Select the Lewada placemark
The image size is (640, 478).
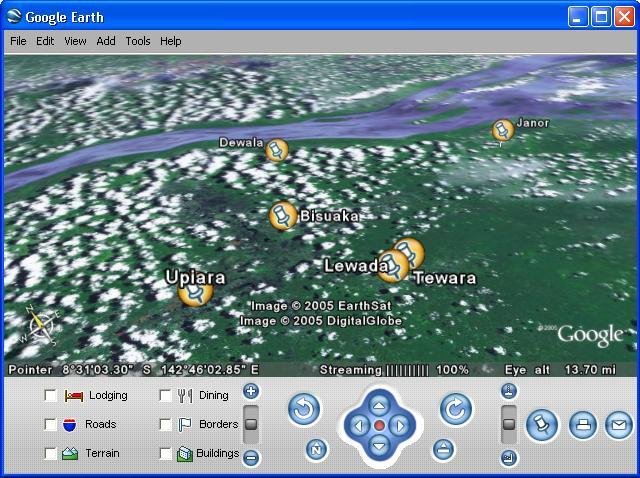pos(392,266)
